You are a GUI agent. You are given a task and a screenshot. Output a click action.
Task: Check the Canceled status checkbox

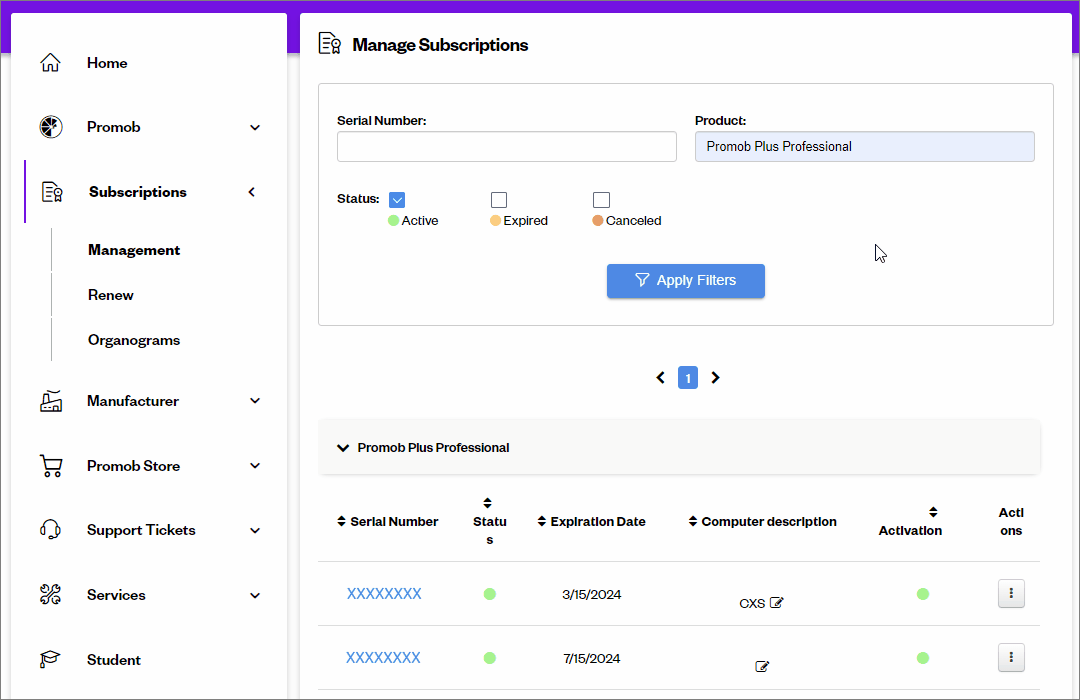coord(601,200)
